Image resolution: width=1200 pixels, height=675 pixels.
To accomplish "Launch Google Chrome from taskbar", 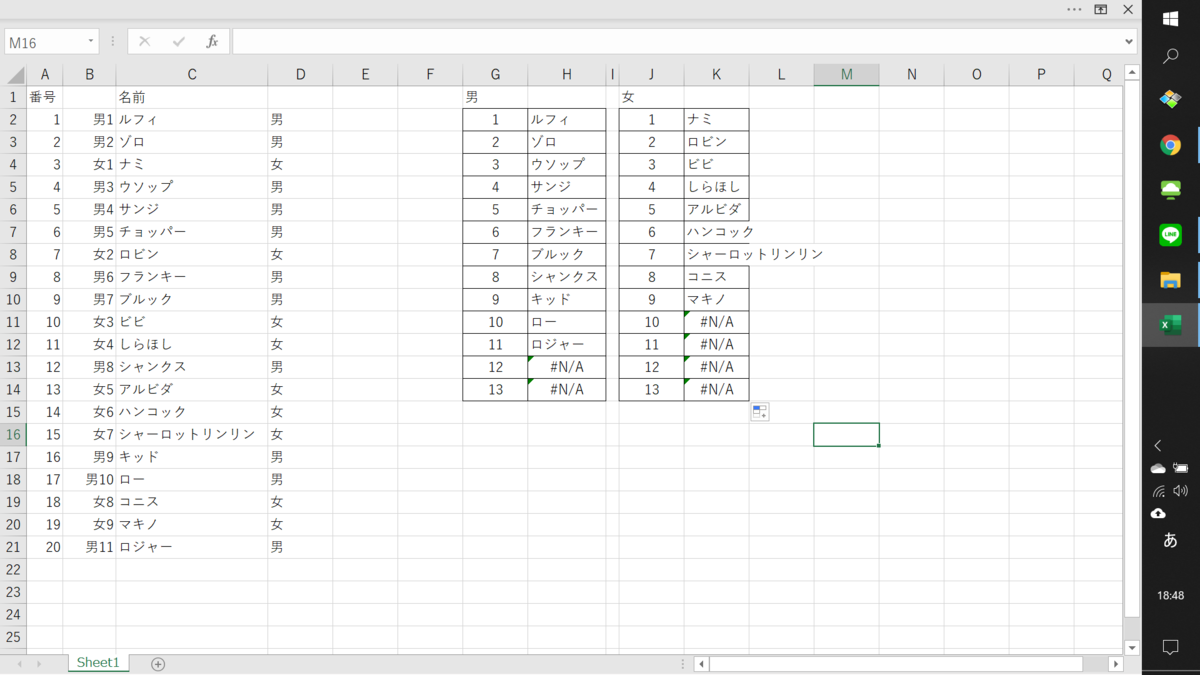I will pyautogui.click(x=1170, y=145).
